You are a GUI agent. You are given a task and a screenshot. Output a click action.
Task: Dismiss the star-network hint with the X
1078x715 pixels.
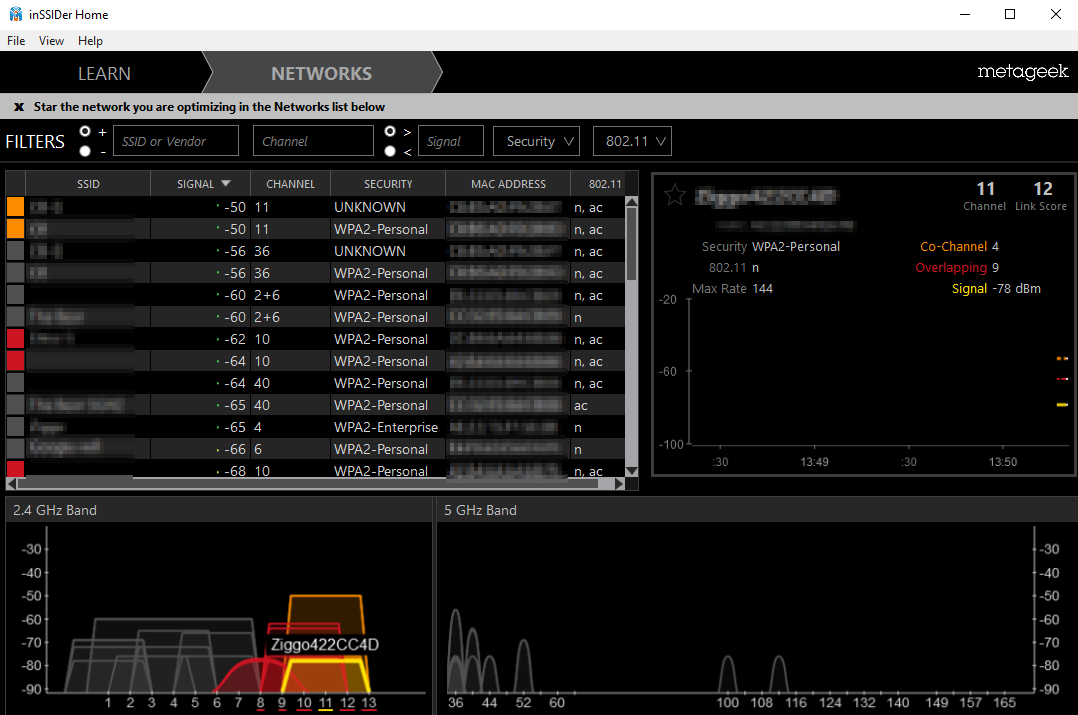(x=19, y=107)
